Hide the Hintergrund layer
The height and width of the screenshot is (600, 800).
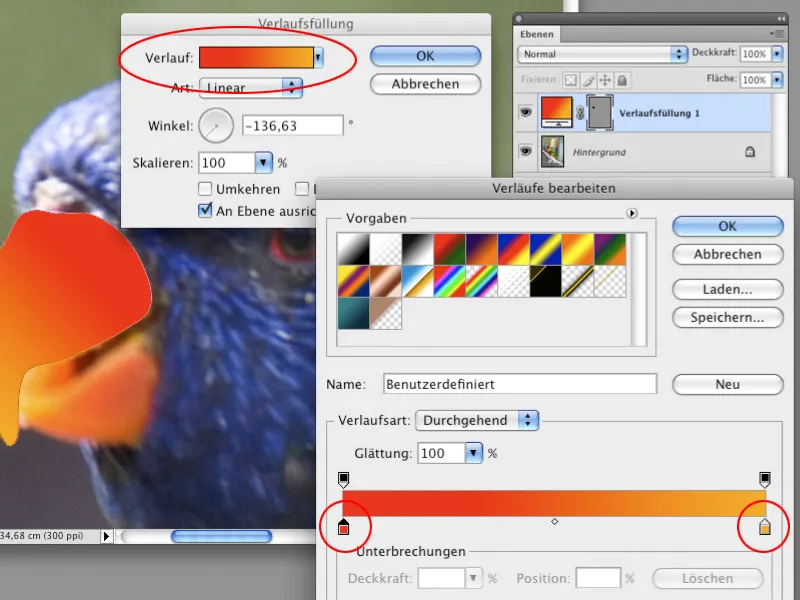coord(524,152)
